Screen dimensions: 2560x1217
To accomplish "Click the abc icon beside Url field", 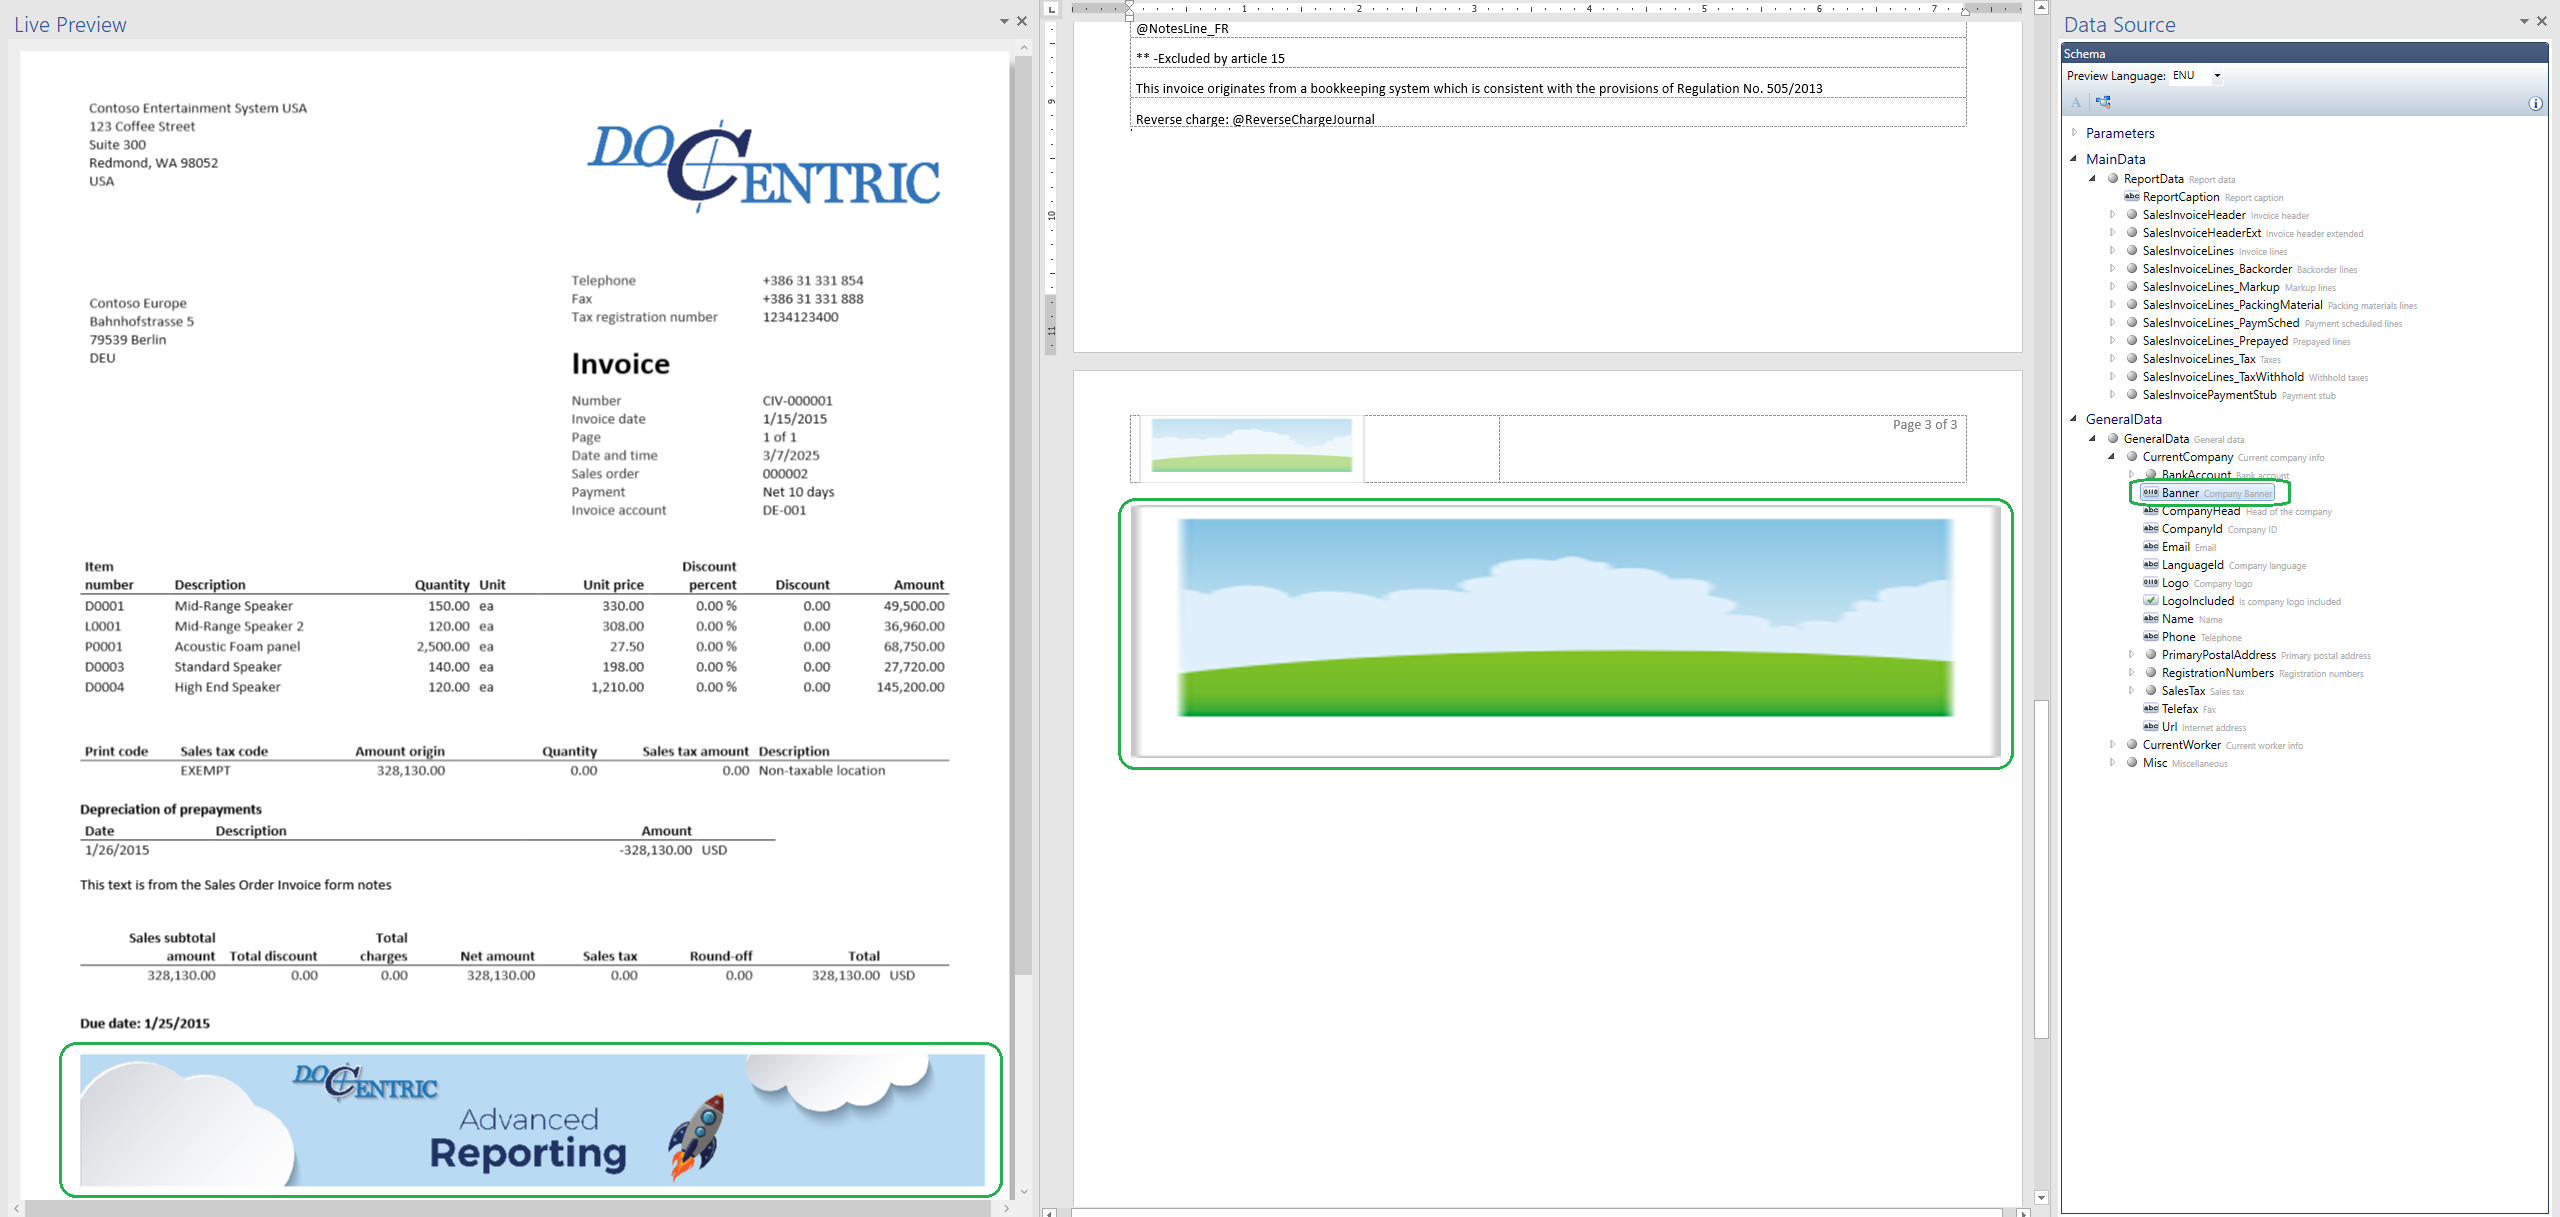I will tap(2150, 727).
